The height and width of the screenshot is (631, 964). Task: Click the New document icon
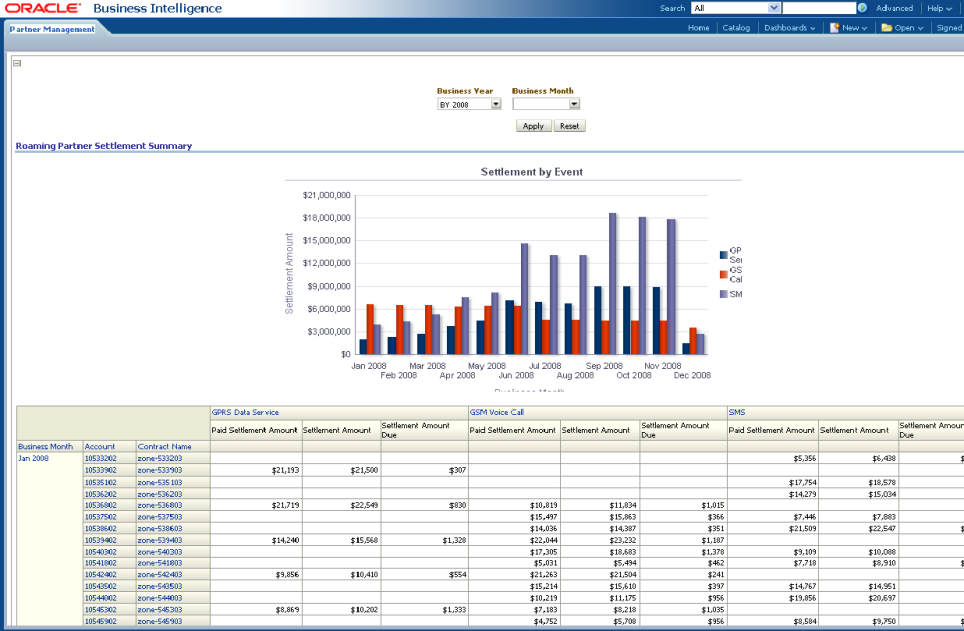[x=834, y=28]
